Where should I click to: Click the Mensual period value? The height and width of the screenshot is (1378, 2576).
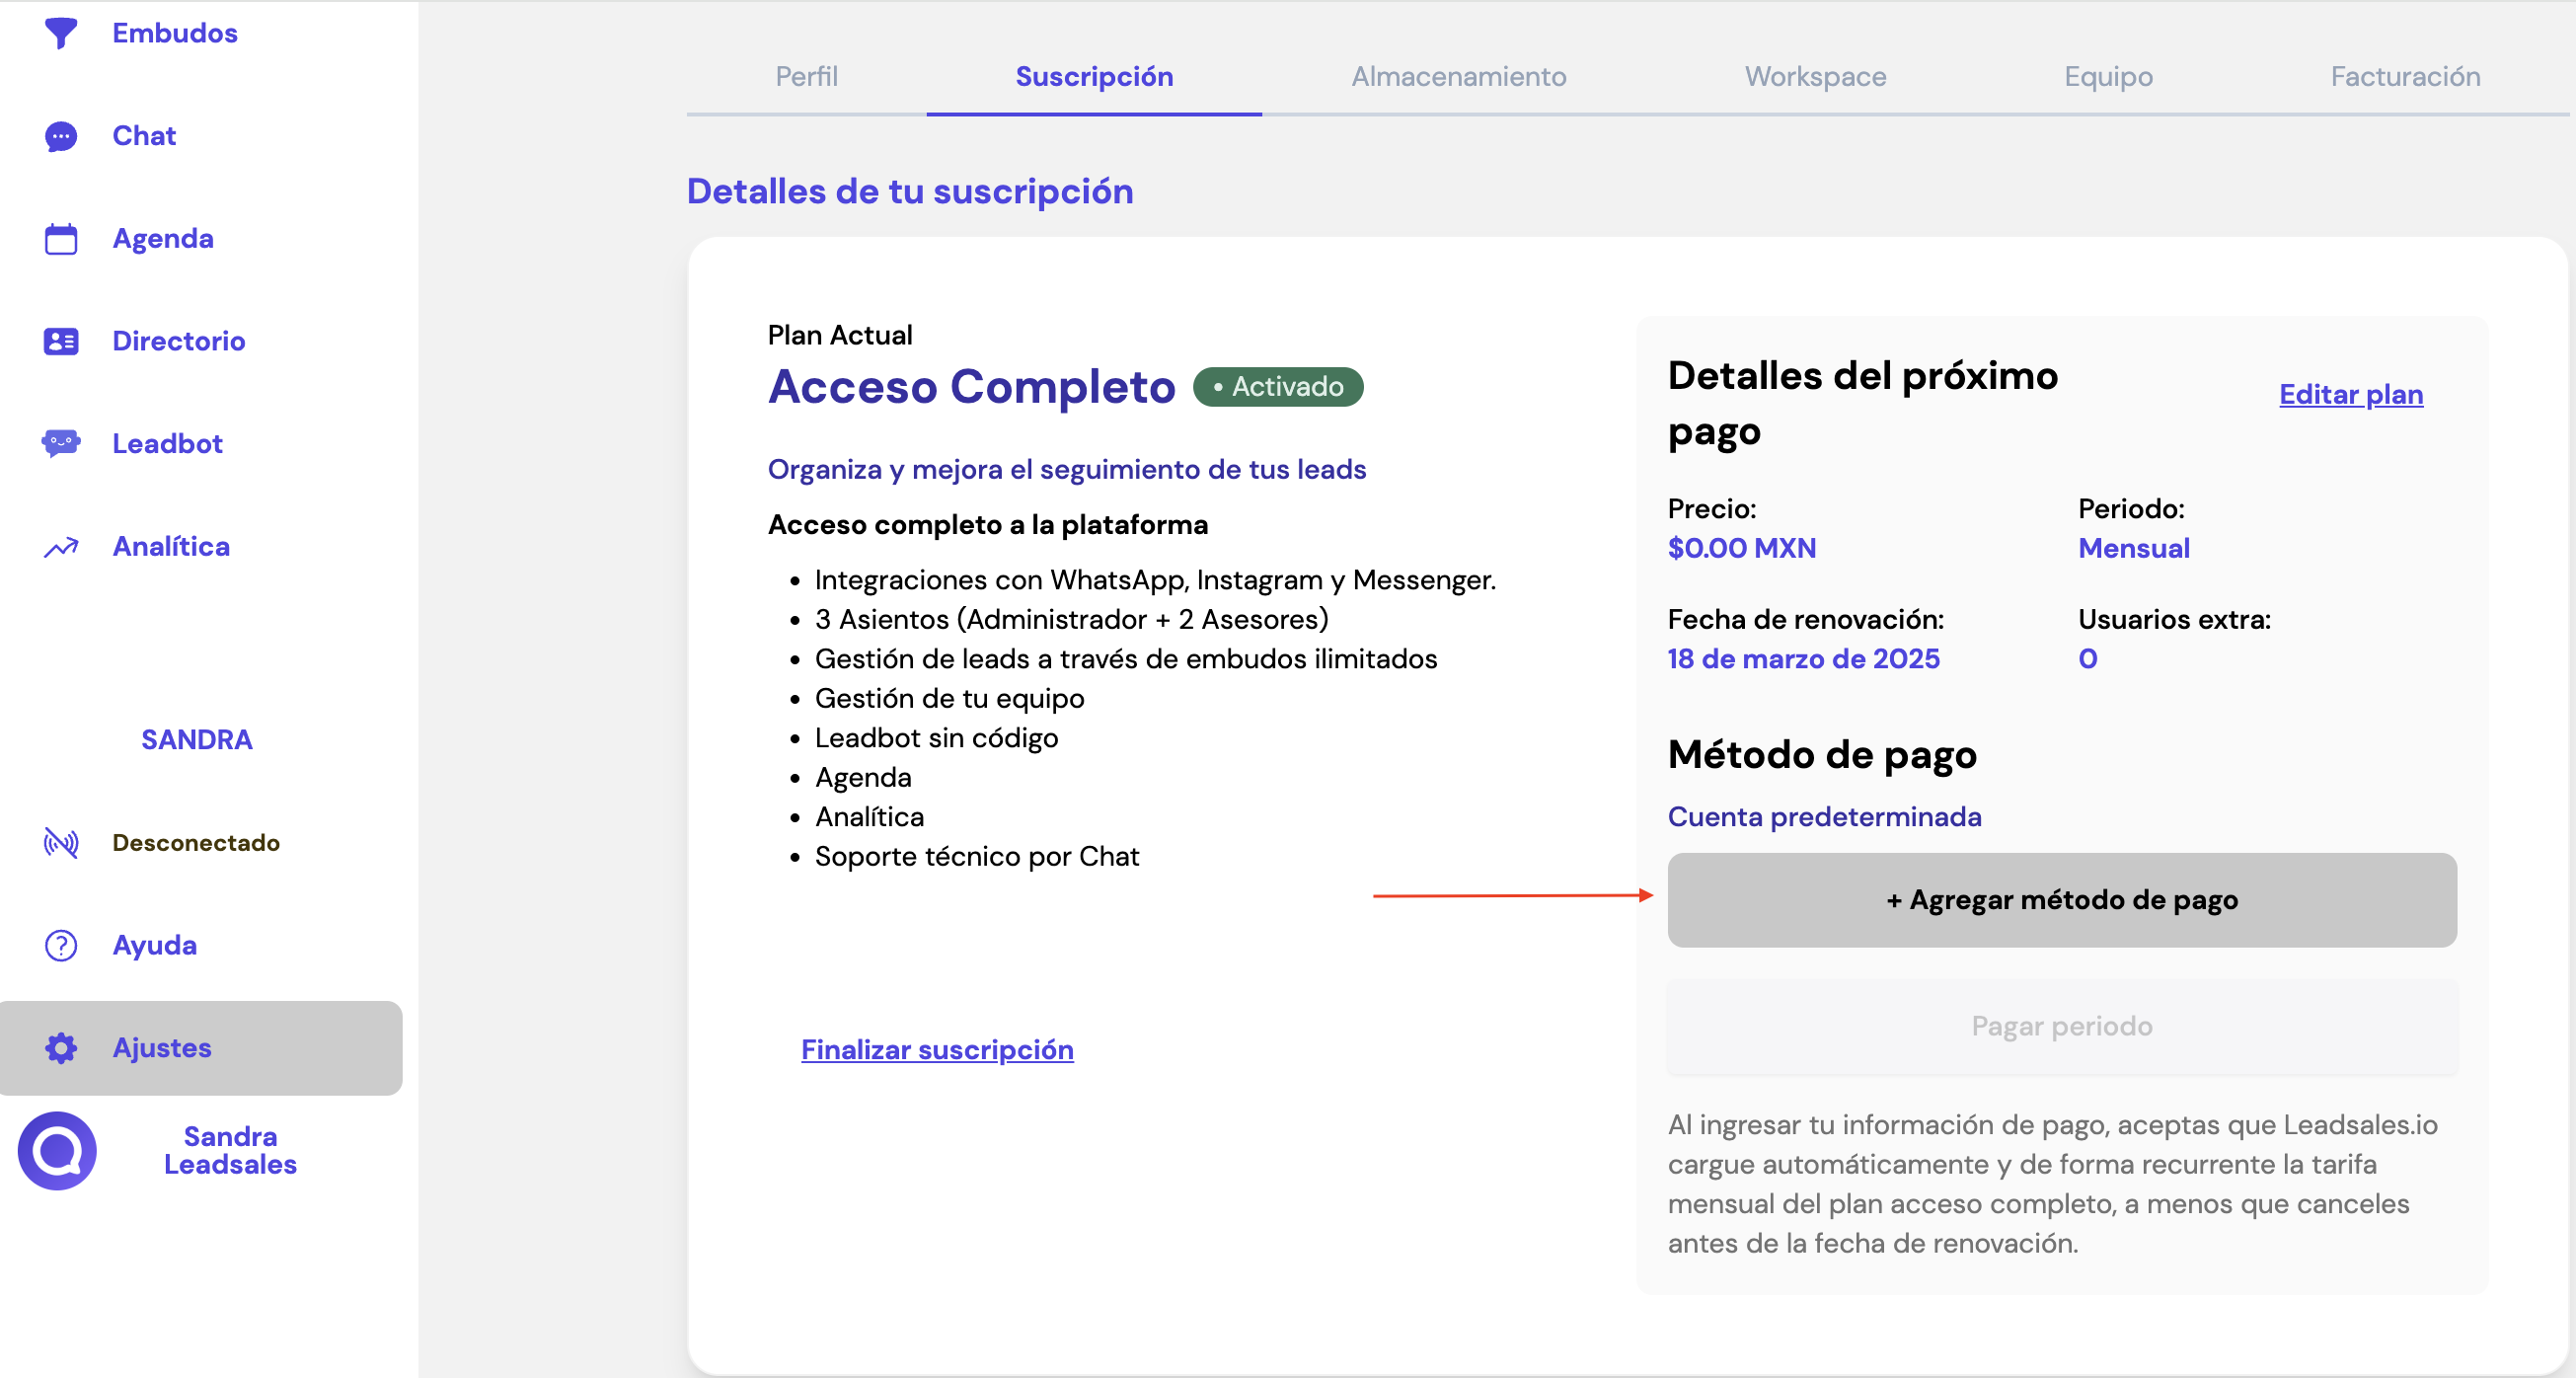point(2134,548)
